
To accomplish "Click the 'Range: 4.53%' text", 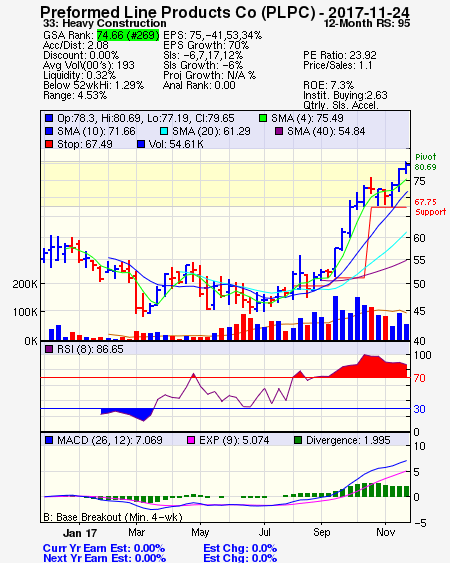I will [x=75, y=96].
